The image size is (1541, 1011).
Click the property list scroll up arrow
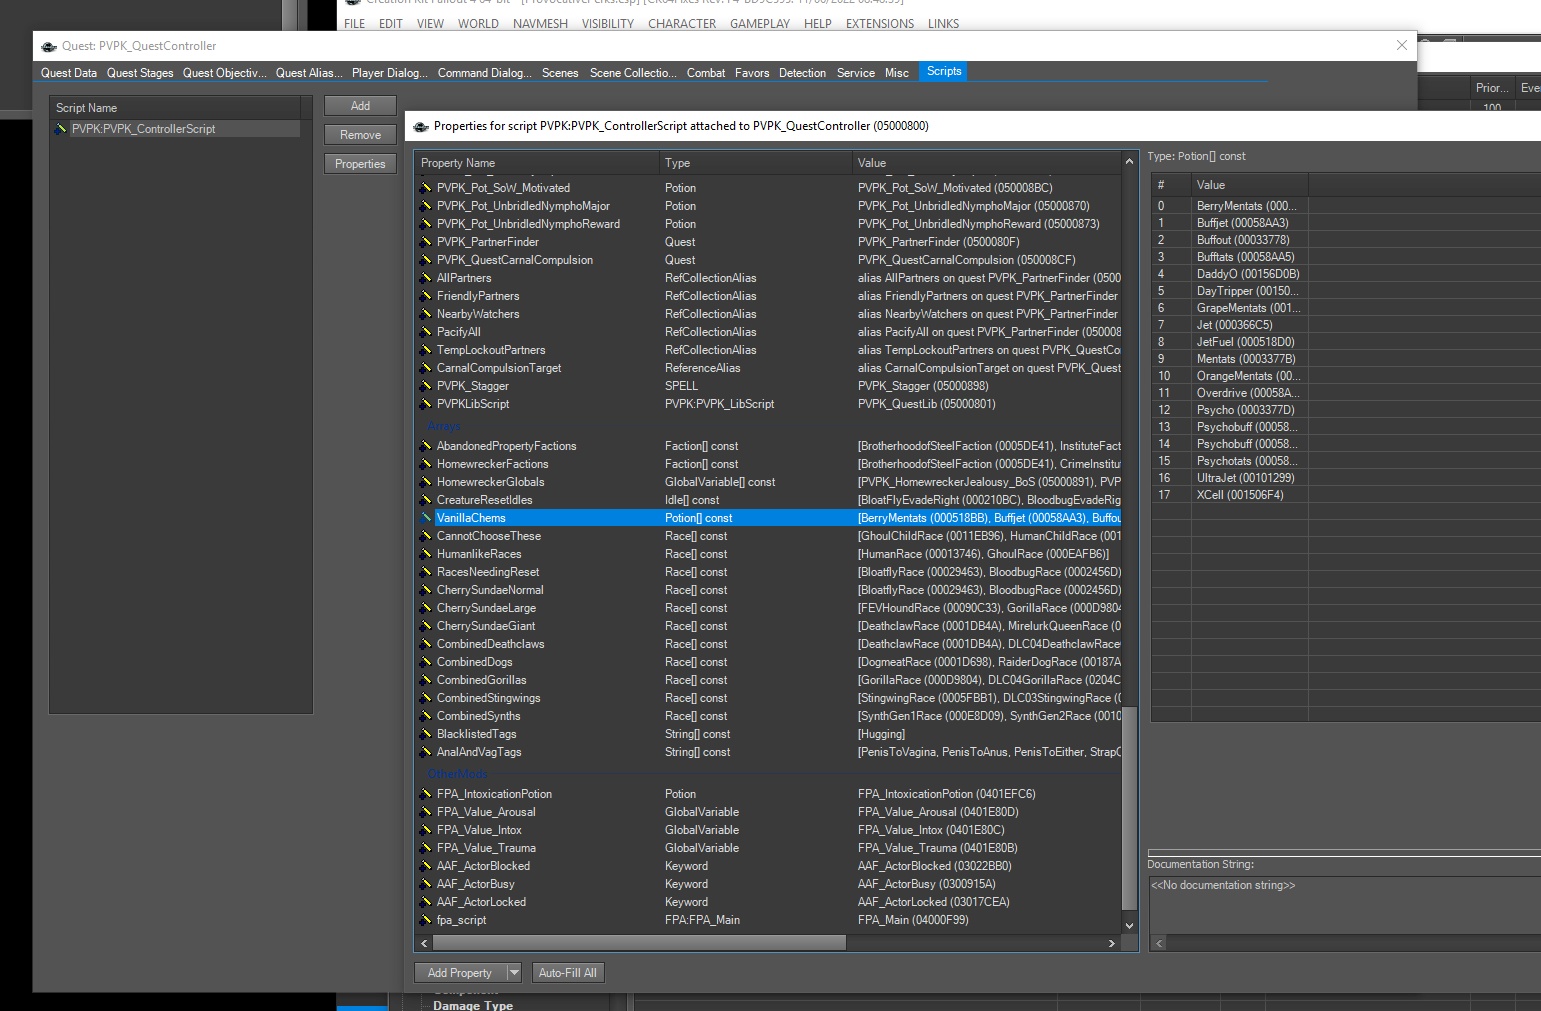tap(1130, 161)
